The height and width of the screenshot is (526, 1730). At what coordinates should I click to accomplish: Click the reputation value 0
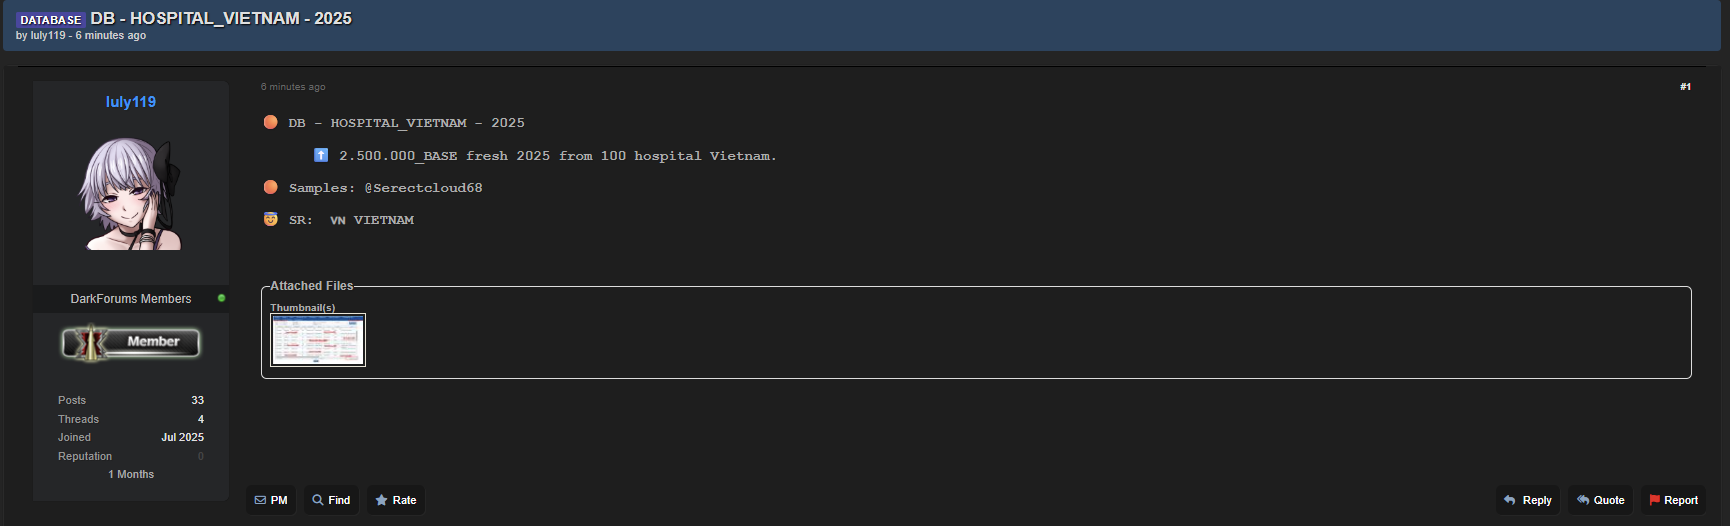[200, 456]
